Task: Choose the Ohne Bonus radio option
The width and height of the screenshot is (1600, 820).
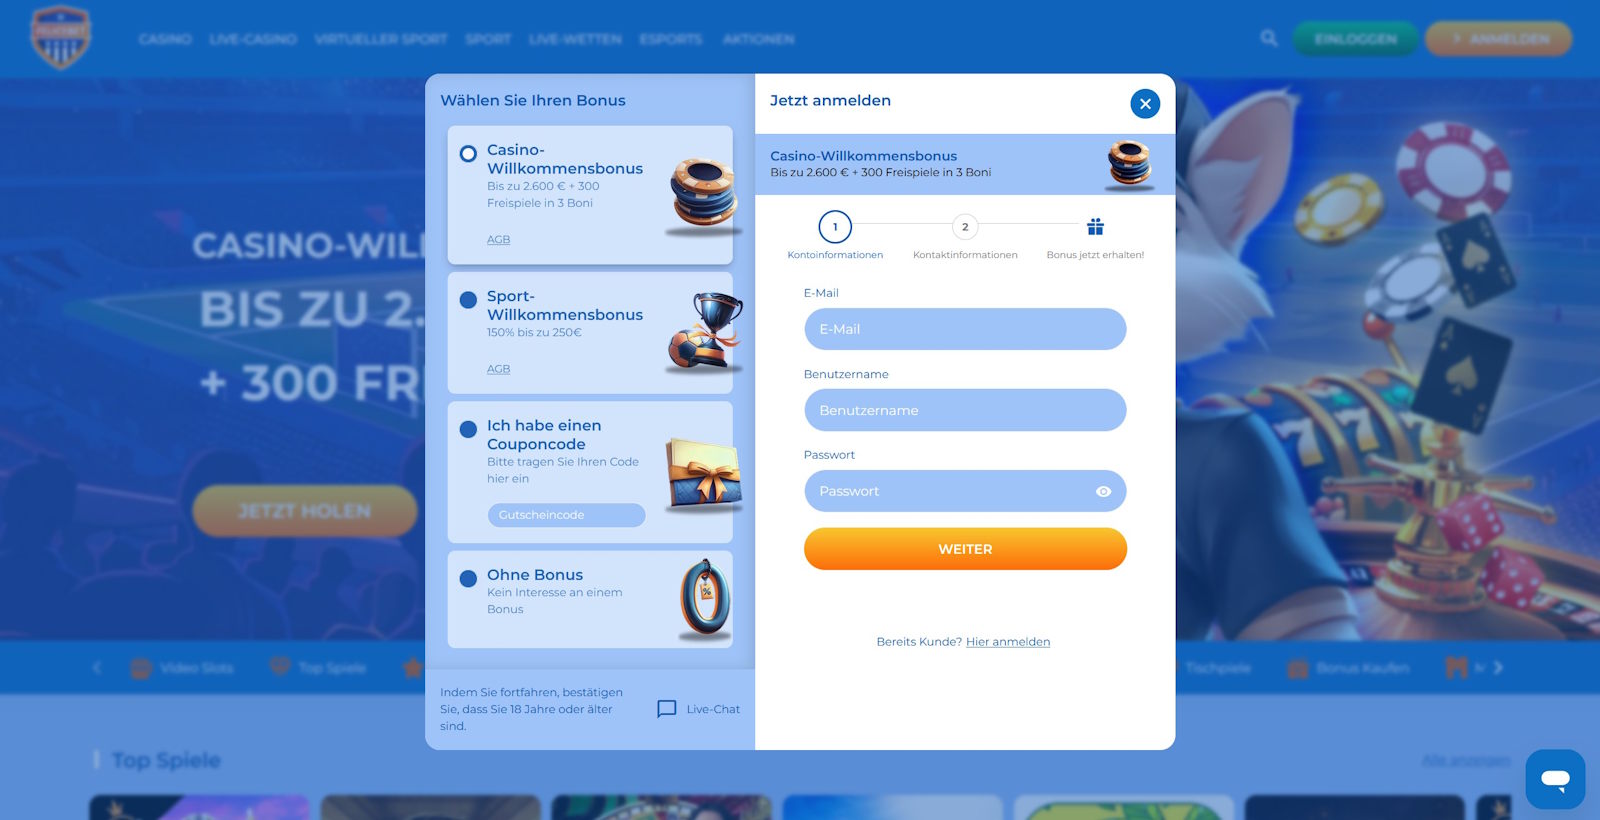Action: (x=468, y=579)
